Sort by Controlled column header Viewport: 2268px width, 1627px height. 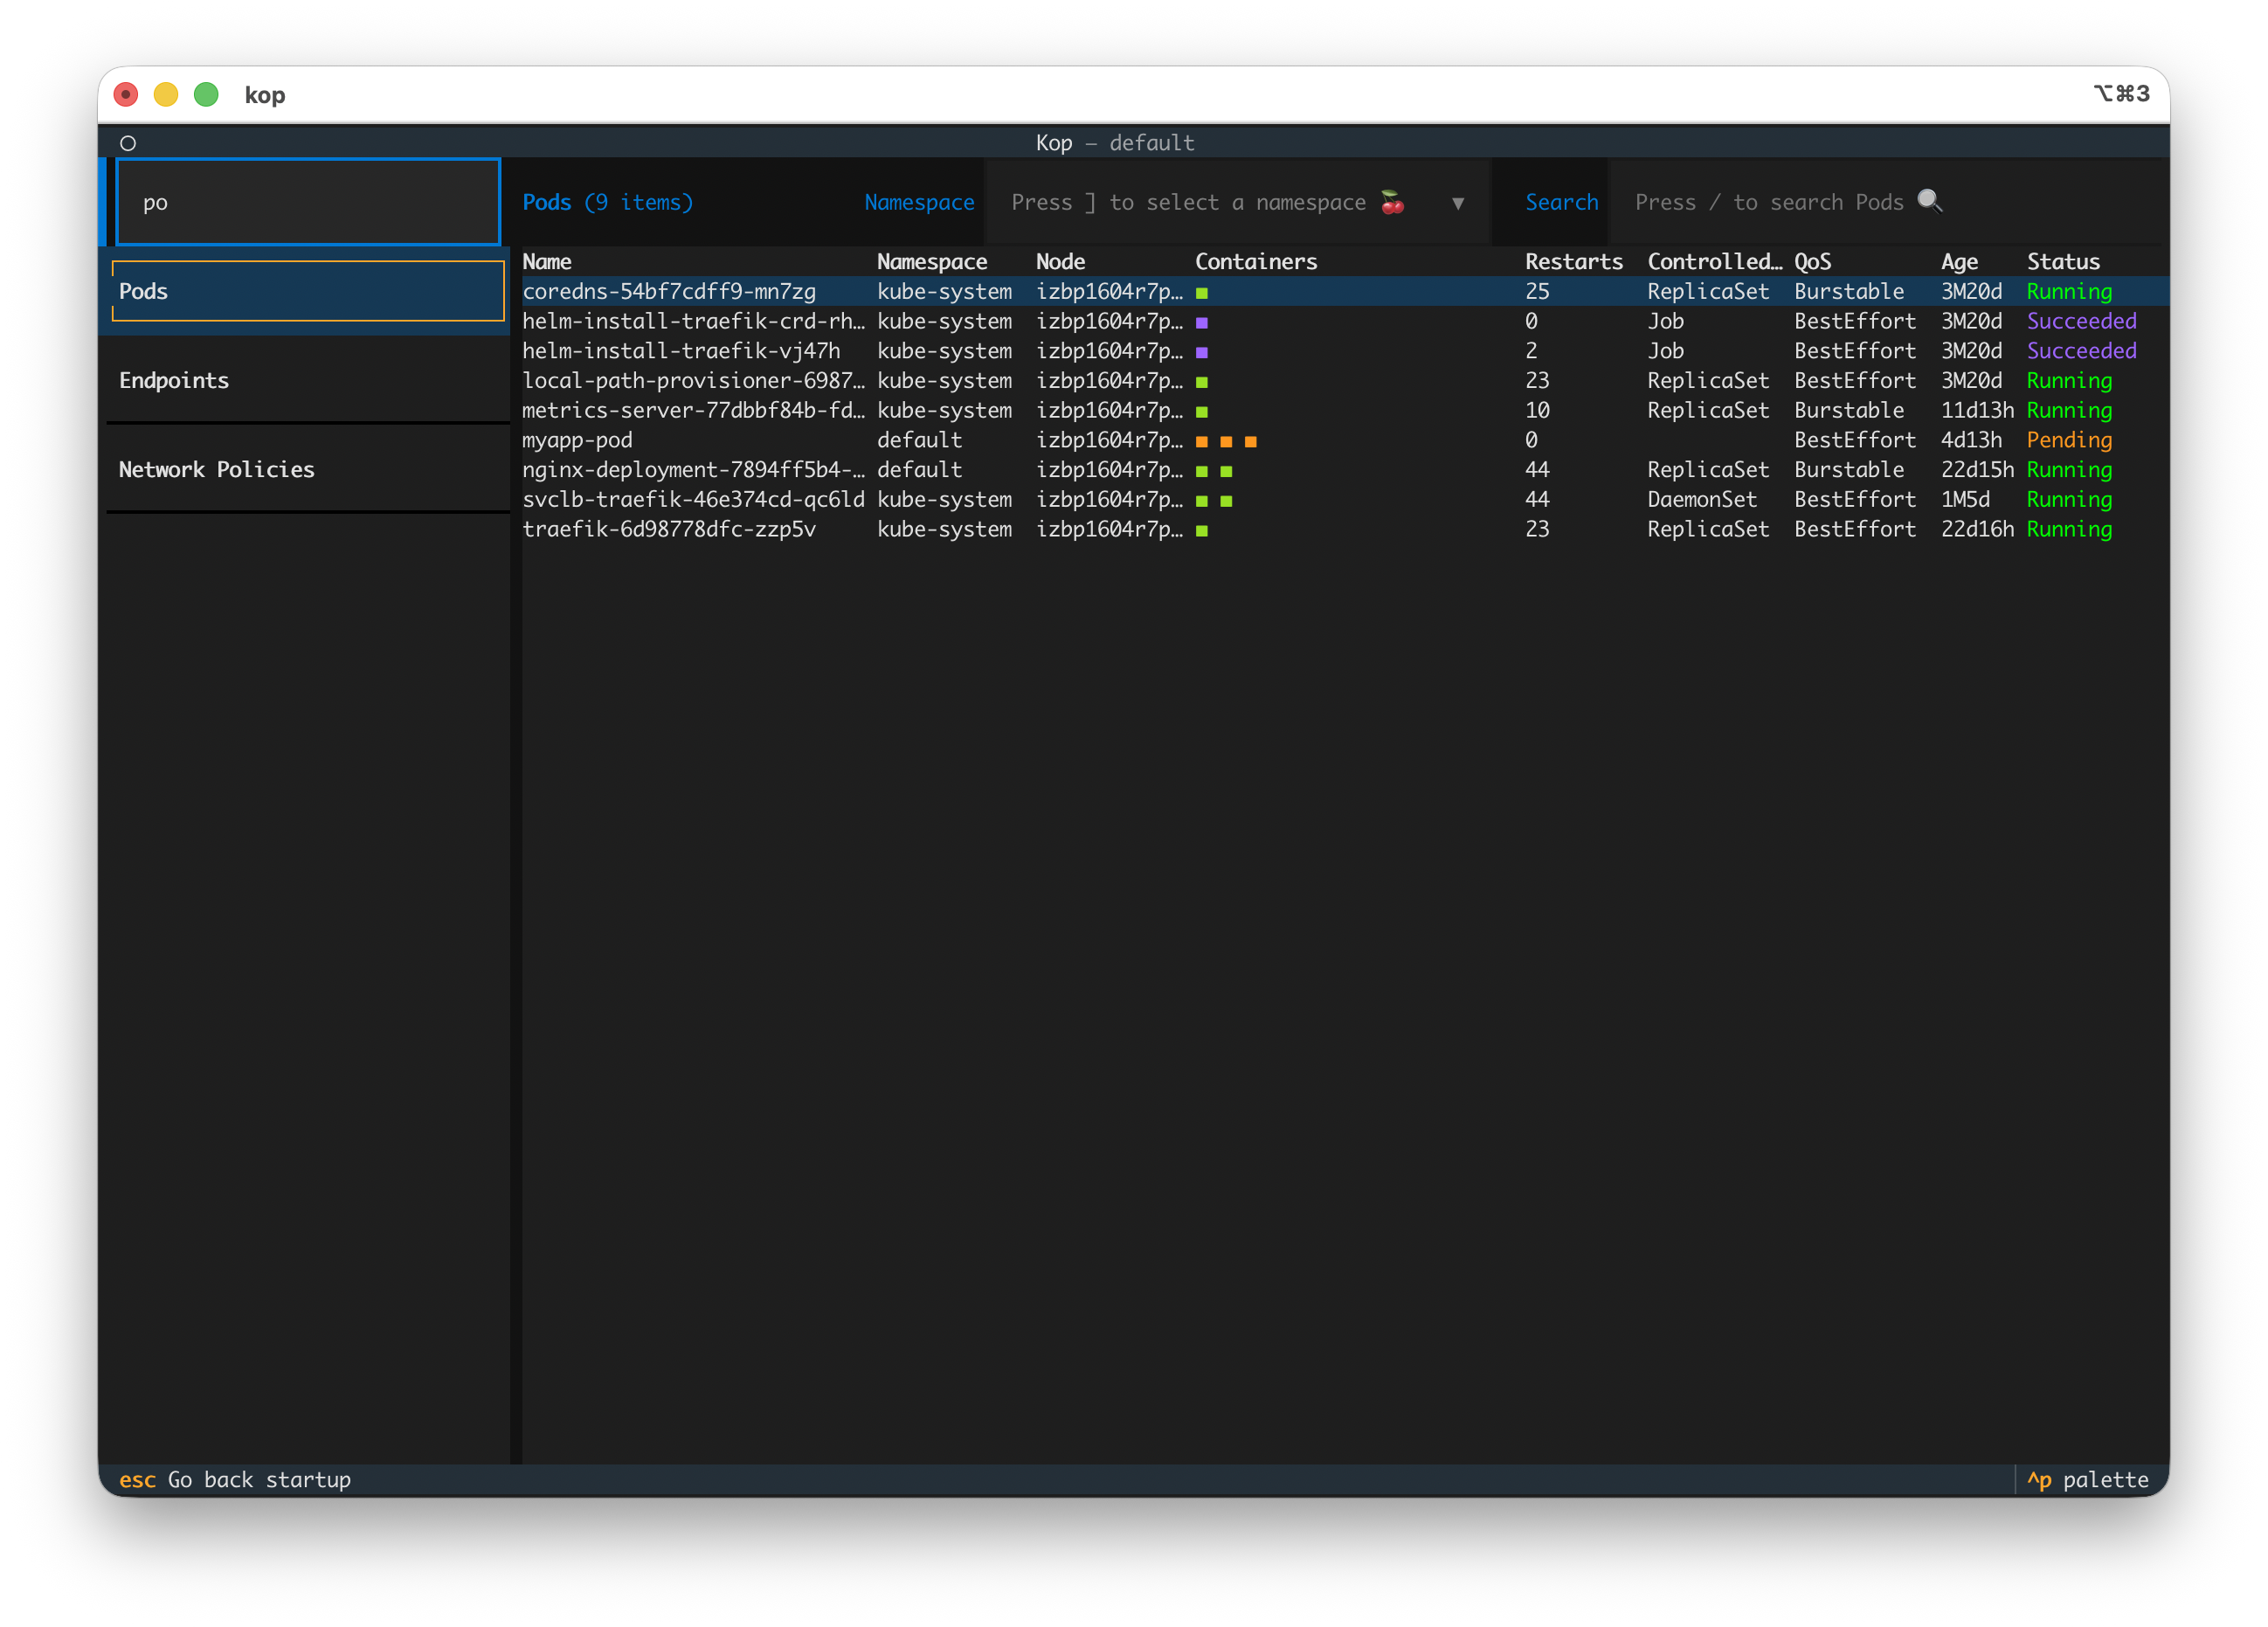pyautogui.click(x=1714, y=262)
